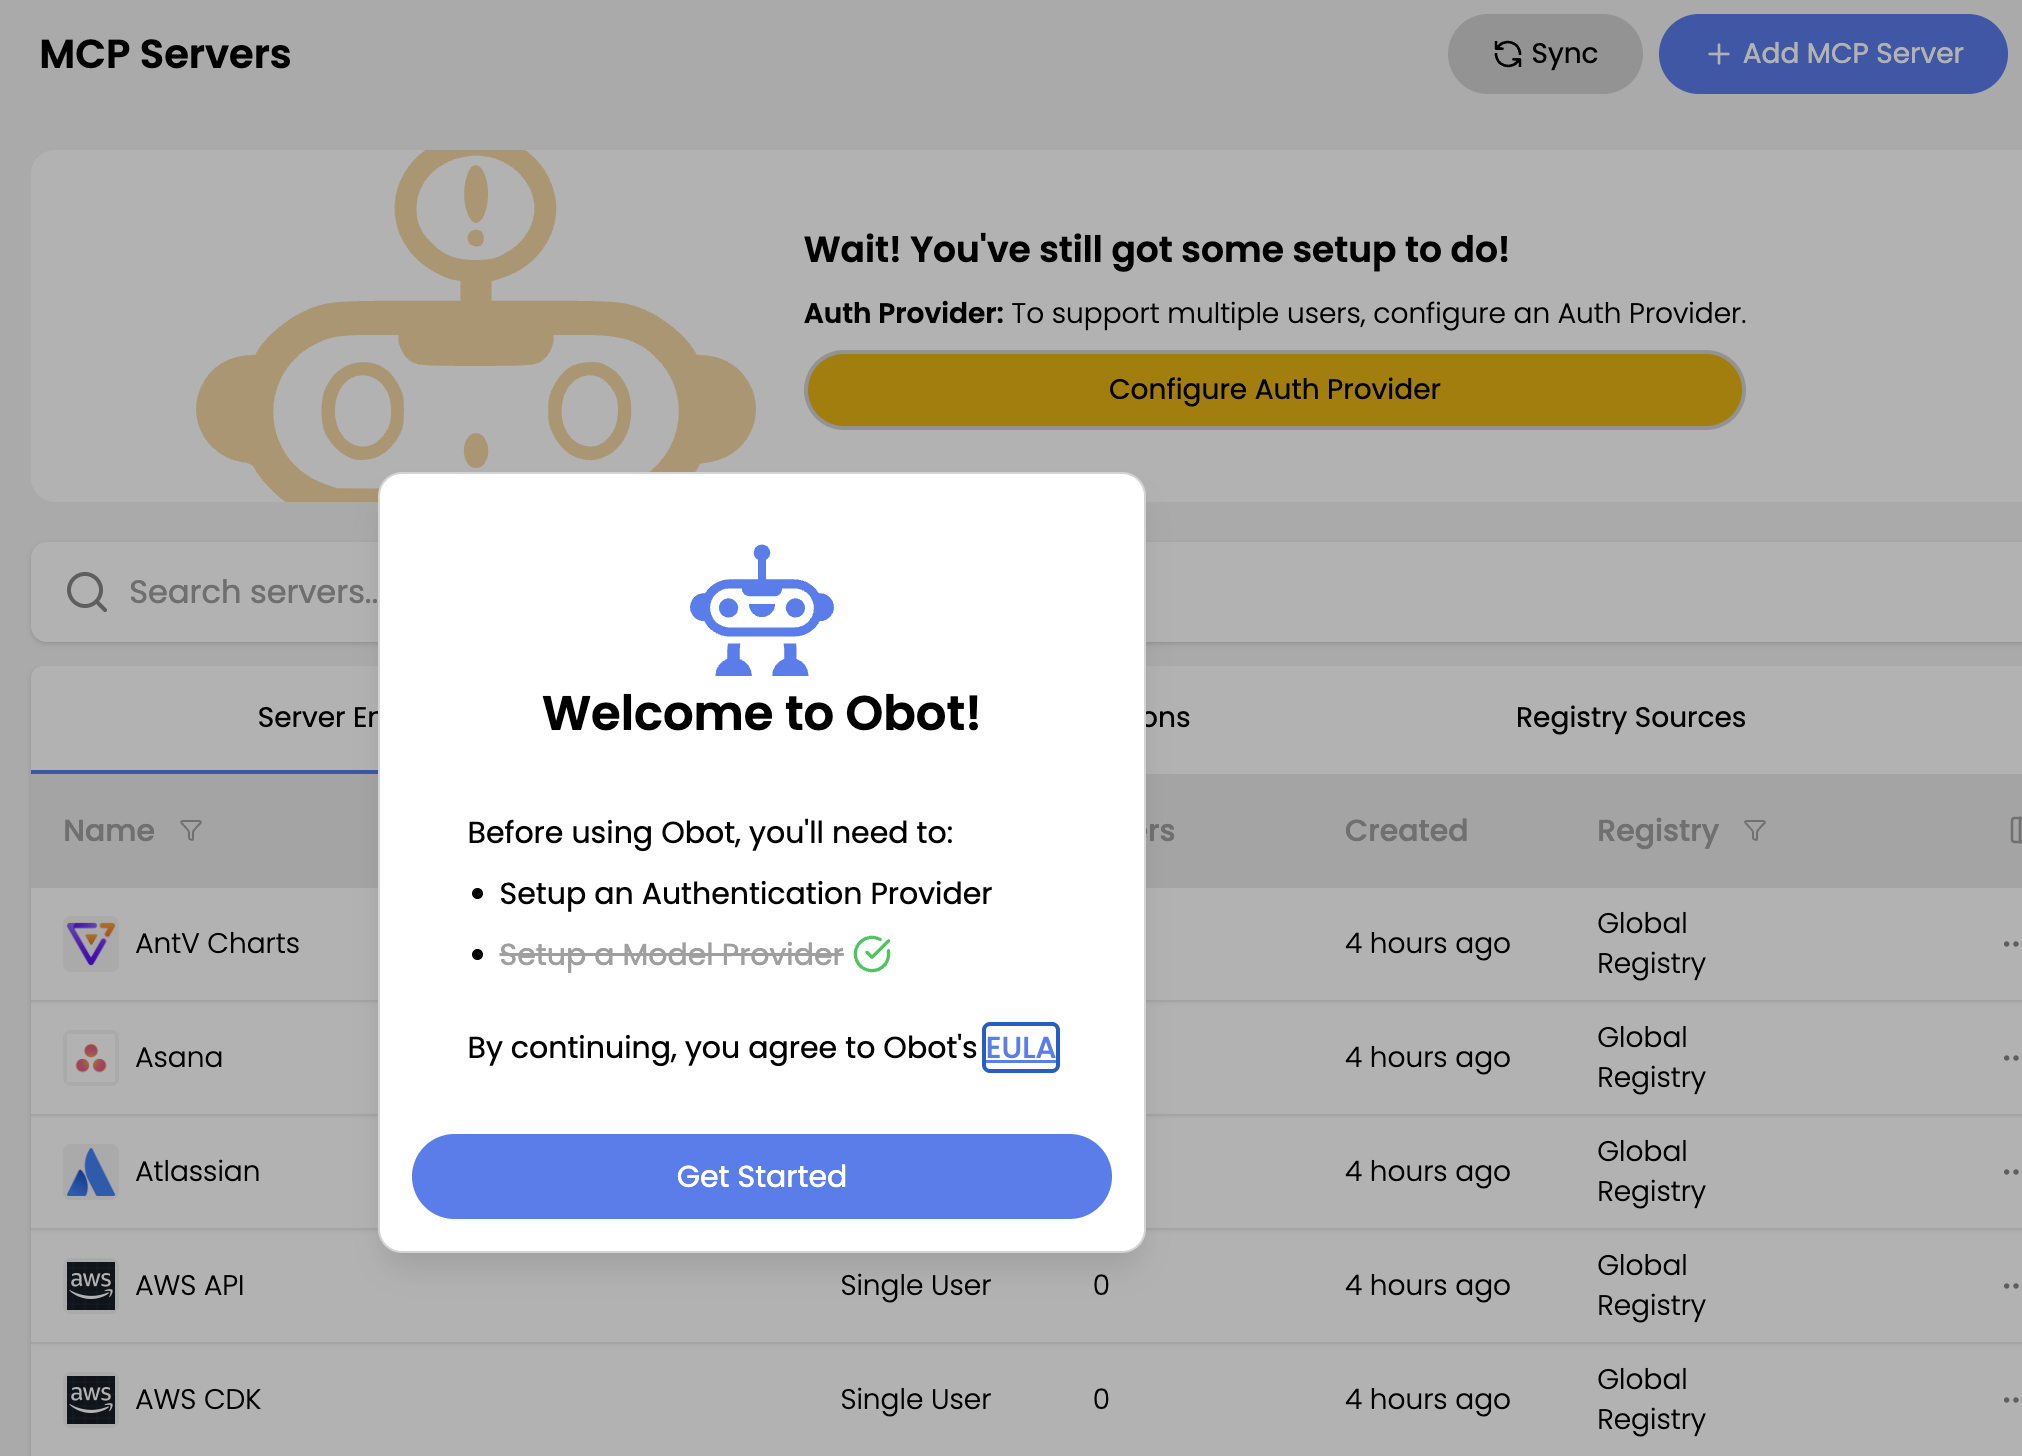Screen dimensions: 2022x1456
Task: Open Obot's EULA link
Action: pos(1020,1047)
